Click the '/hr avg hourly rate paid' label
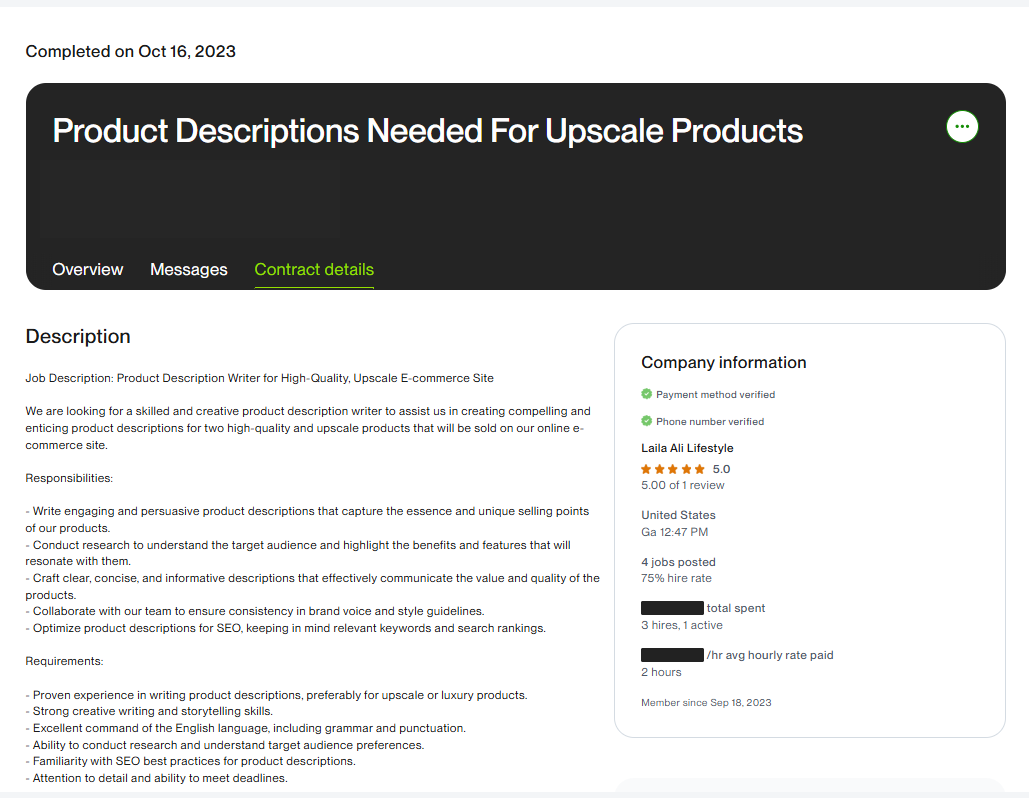The width and height of the screenshot is (1029, 798). click(x=770, y=655)
